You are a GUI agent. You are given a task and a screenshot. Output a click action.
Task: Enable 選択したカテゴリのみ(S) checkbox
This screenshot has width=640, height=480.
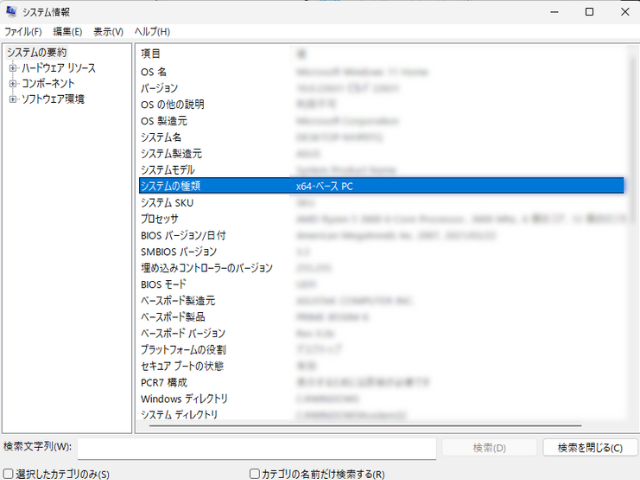(x=8, y=473)
